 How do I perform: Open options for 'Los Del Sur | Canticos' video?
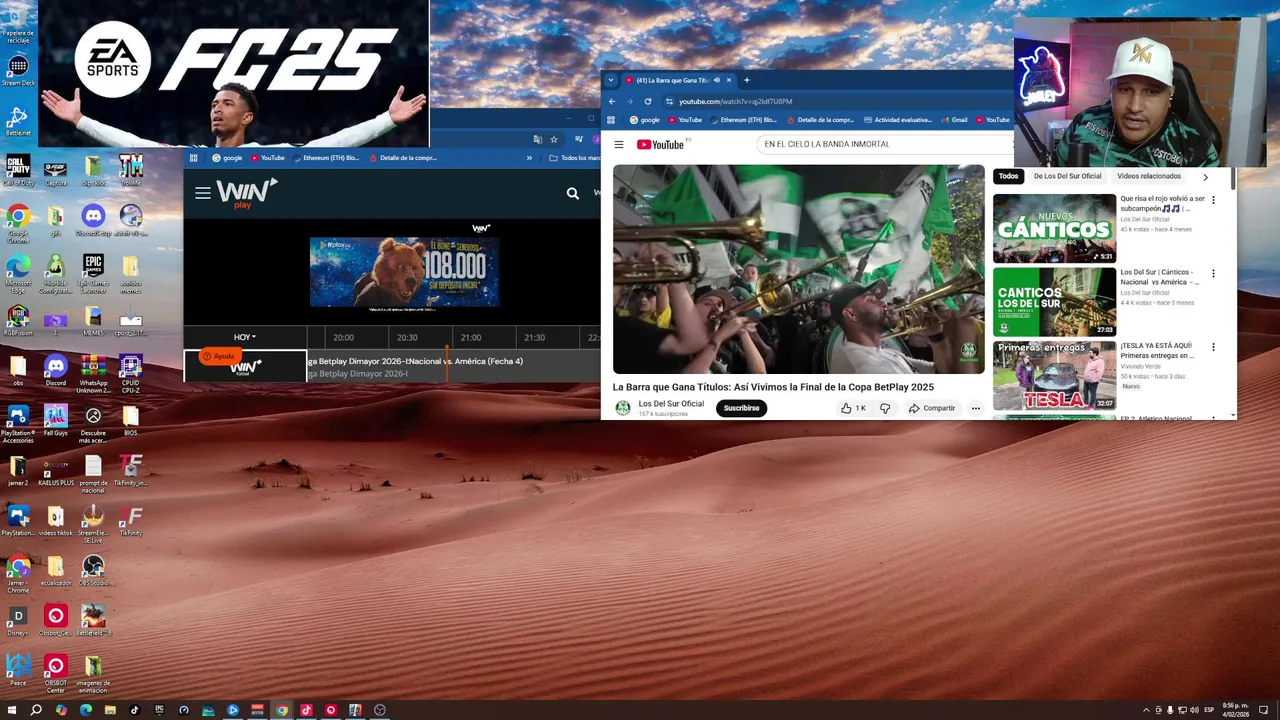coord(1213,273)
